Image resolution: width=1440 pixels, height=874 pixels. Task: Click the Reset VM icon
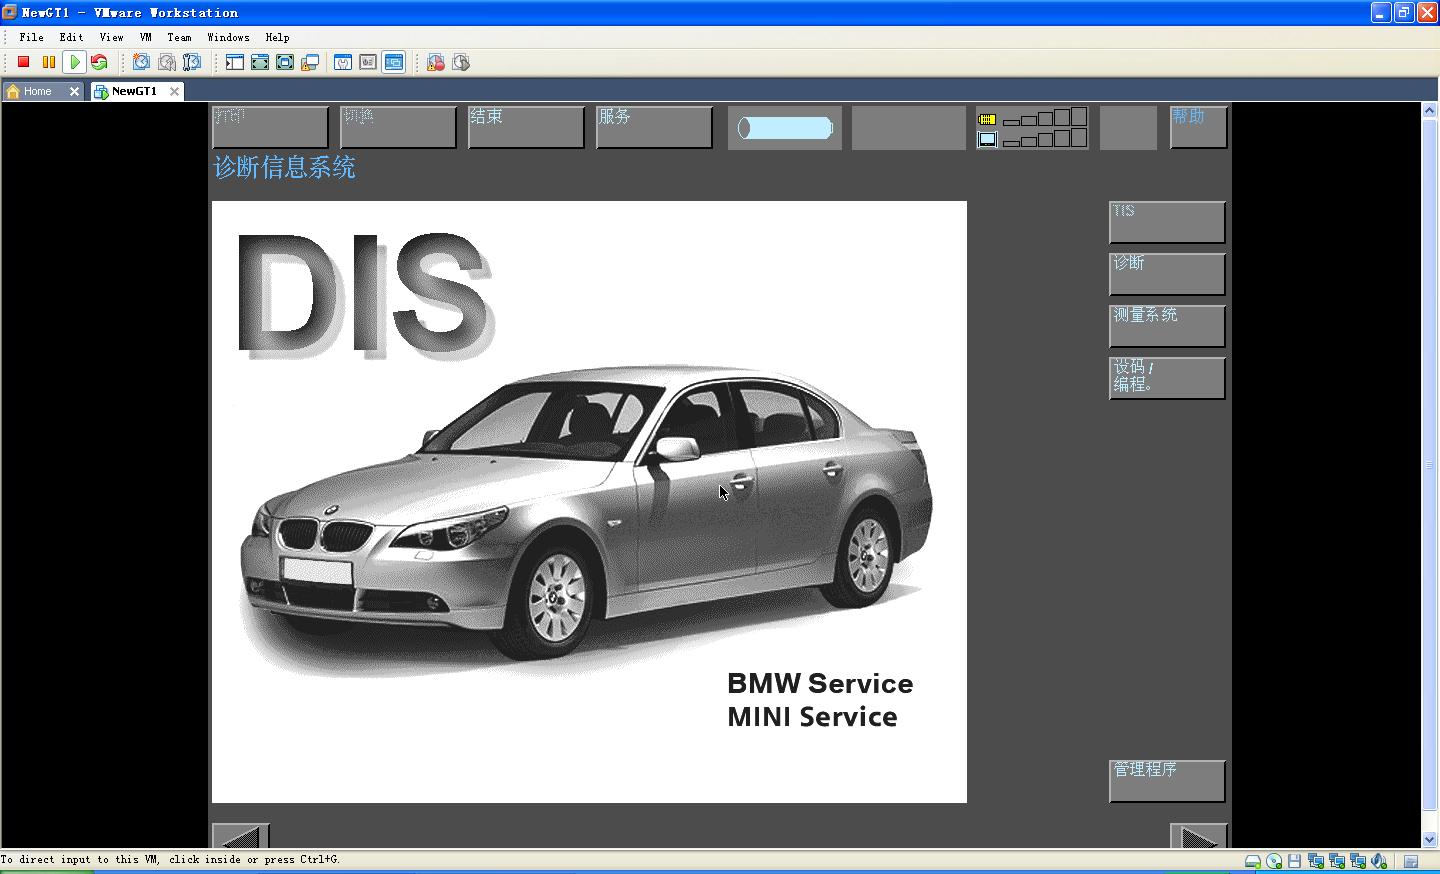(98, 62)
